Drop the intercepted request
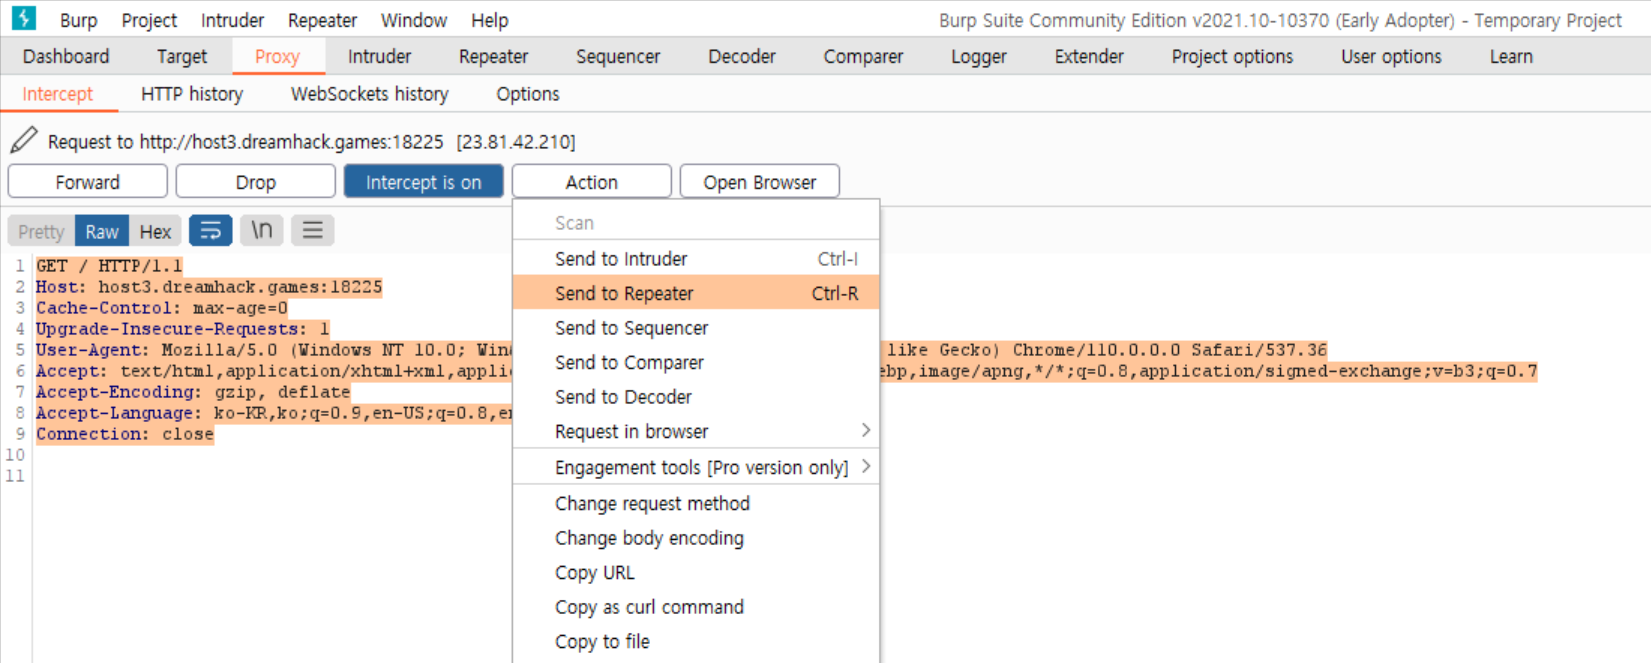 point(256,182)
